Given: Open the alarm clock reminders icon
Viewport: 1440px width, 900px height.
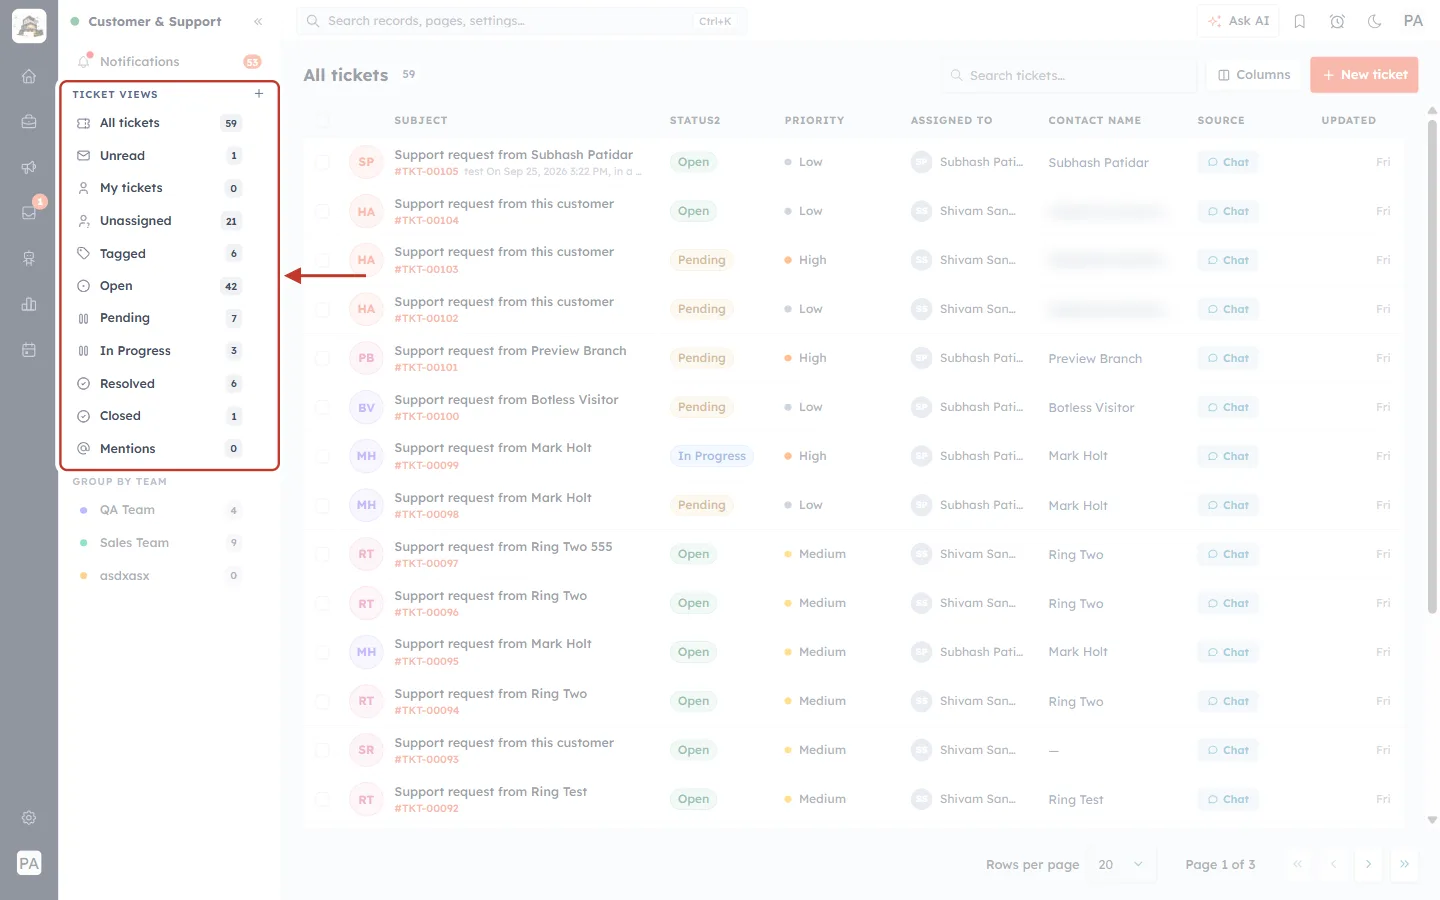Looking at the screenshot, I should coord(1337,21).
